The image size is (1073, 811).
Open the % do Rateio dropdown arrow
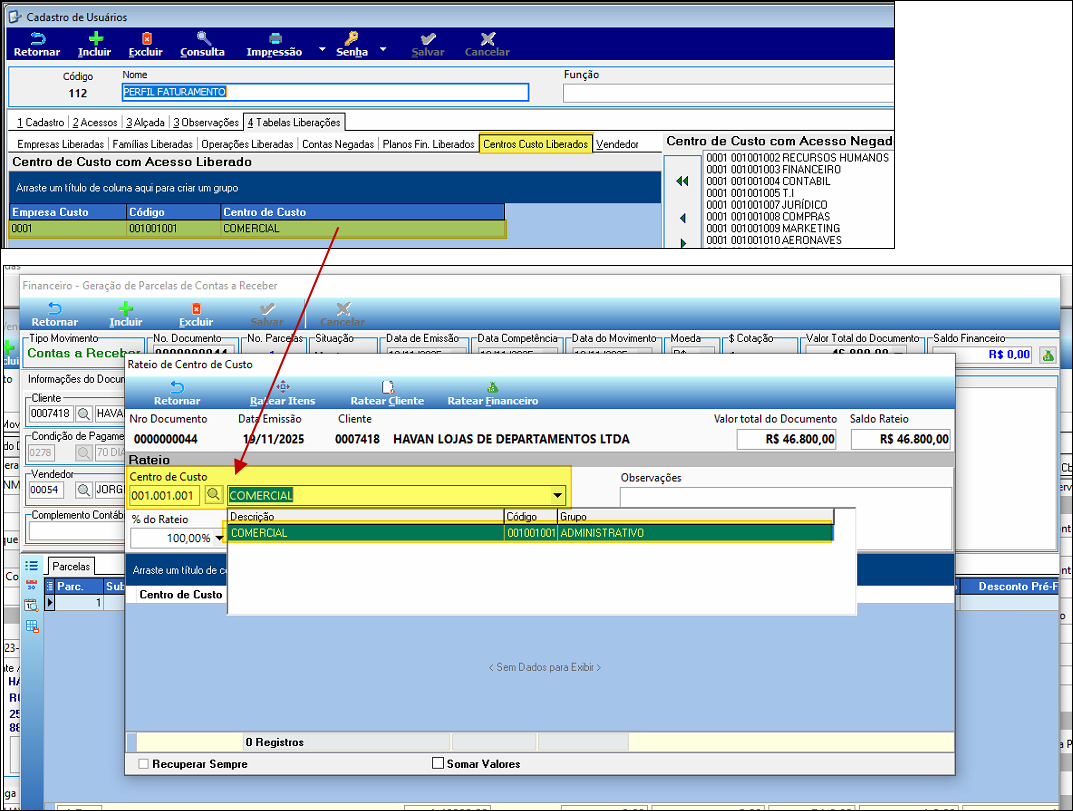coord(219,539)
